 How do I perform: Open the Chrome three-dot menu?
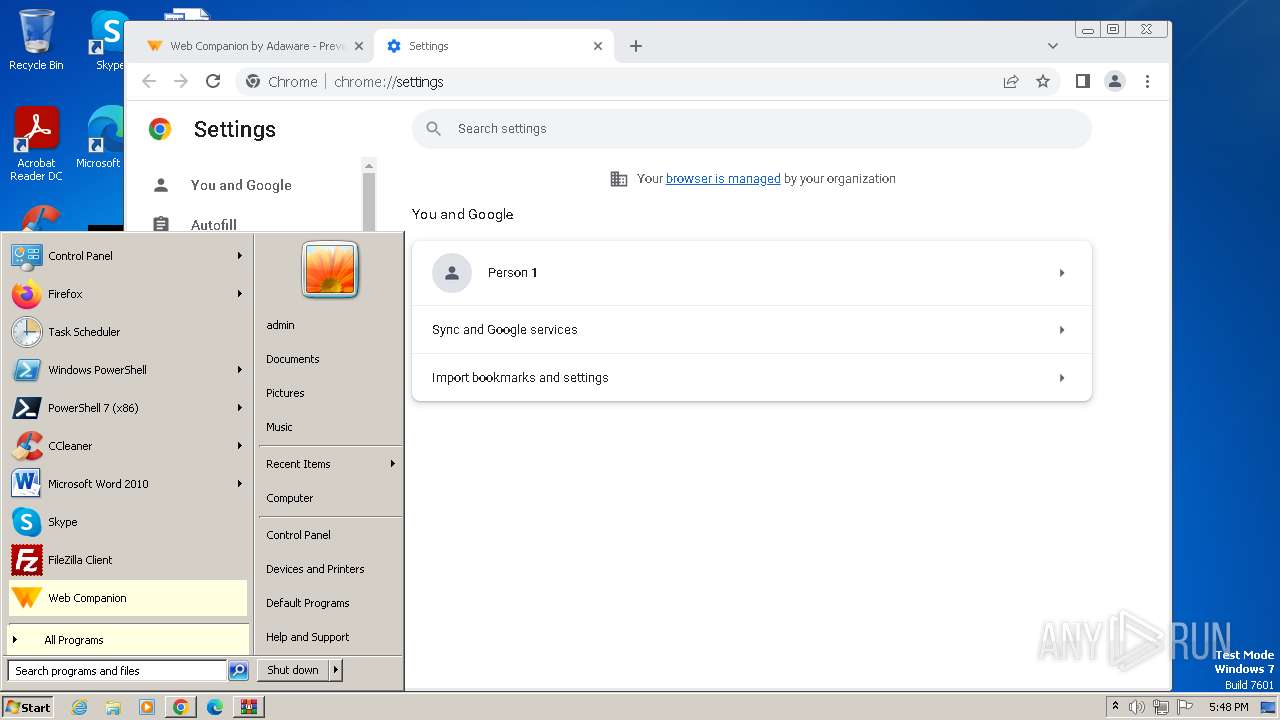[x=1147, y=82]
